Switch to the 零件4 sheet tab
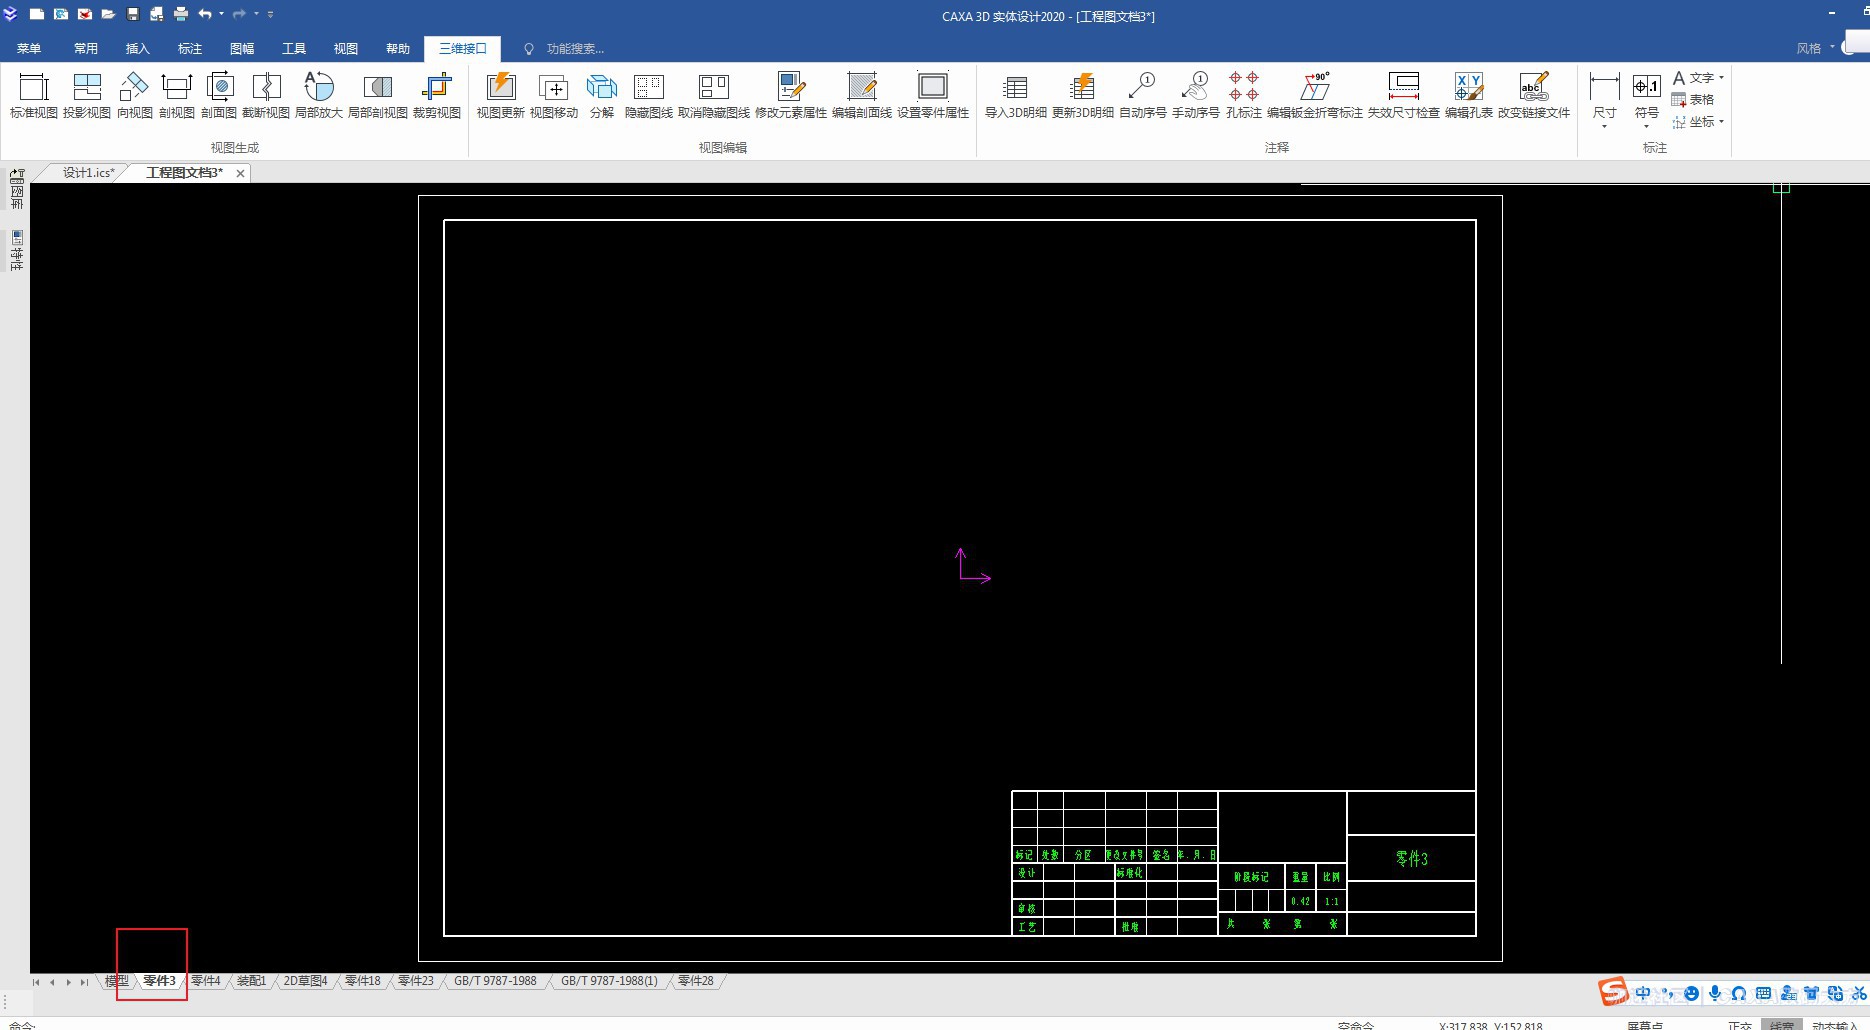The image size is (1870, 1030). 205,981
